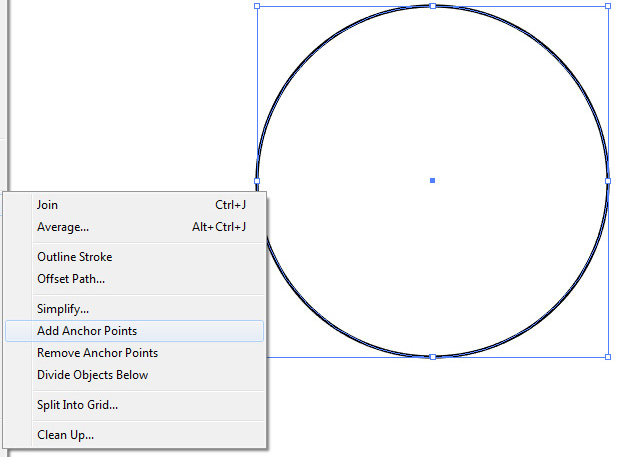This screenshot has width=627, height=457.
Task: Select Simplify... from the menu
Action: tap(63, 309)
